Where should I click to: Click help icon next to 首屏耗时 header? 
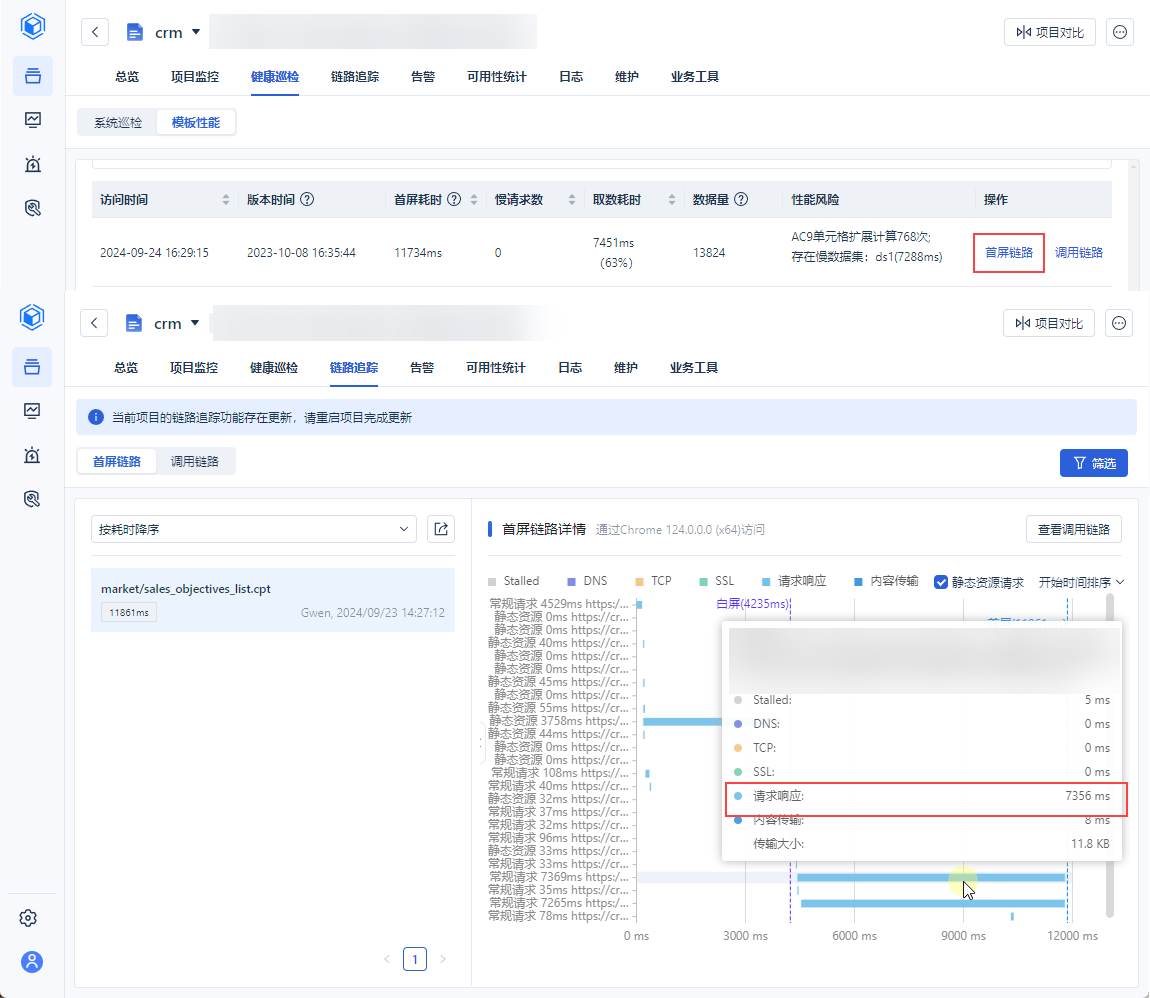[x=455, y=199]
